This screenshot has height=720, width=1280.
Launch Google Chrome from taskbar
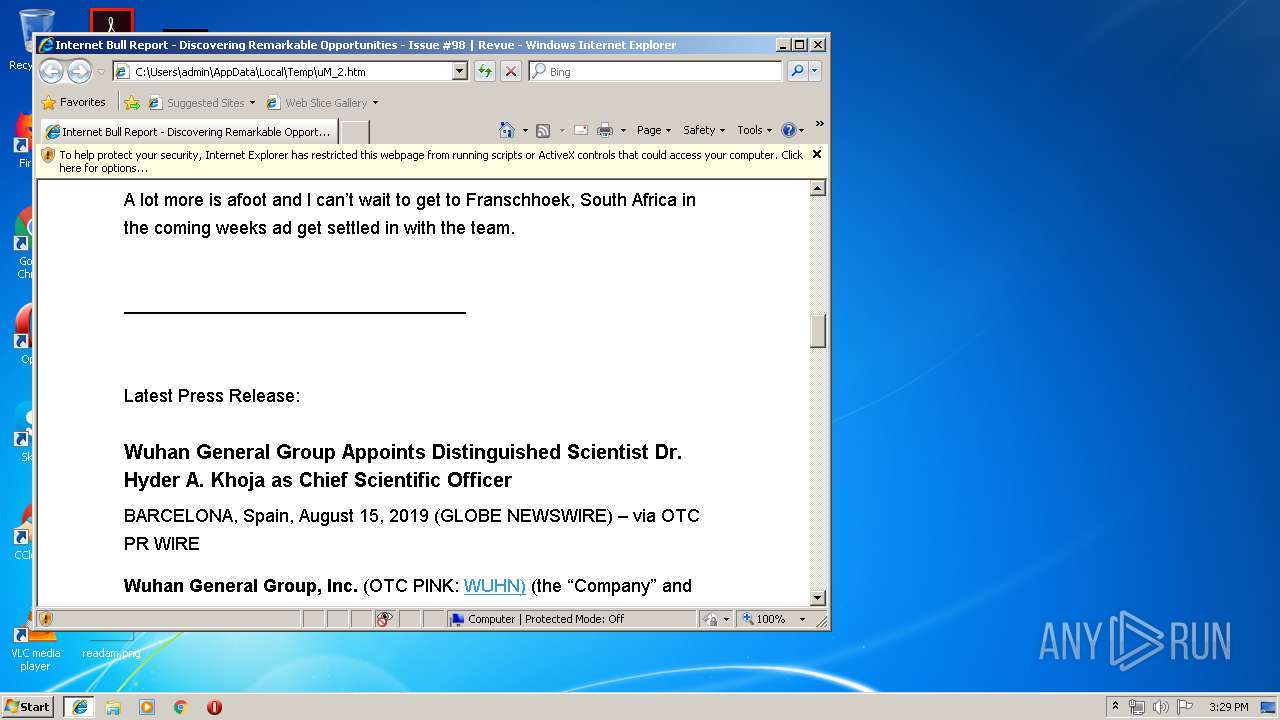(x=181, y=706)
